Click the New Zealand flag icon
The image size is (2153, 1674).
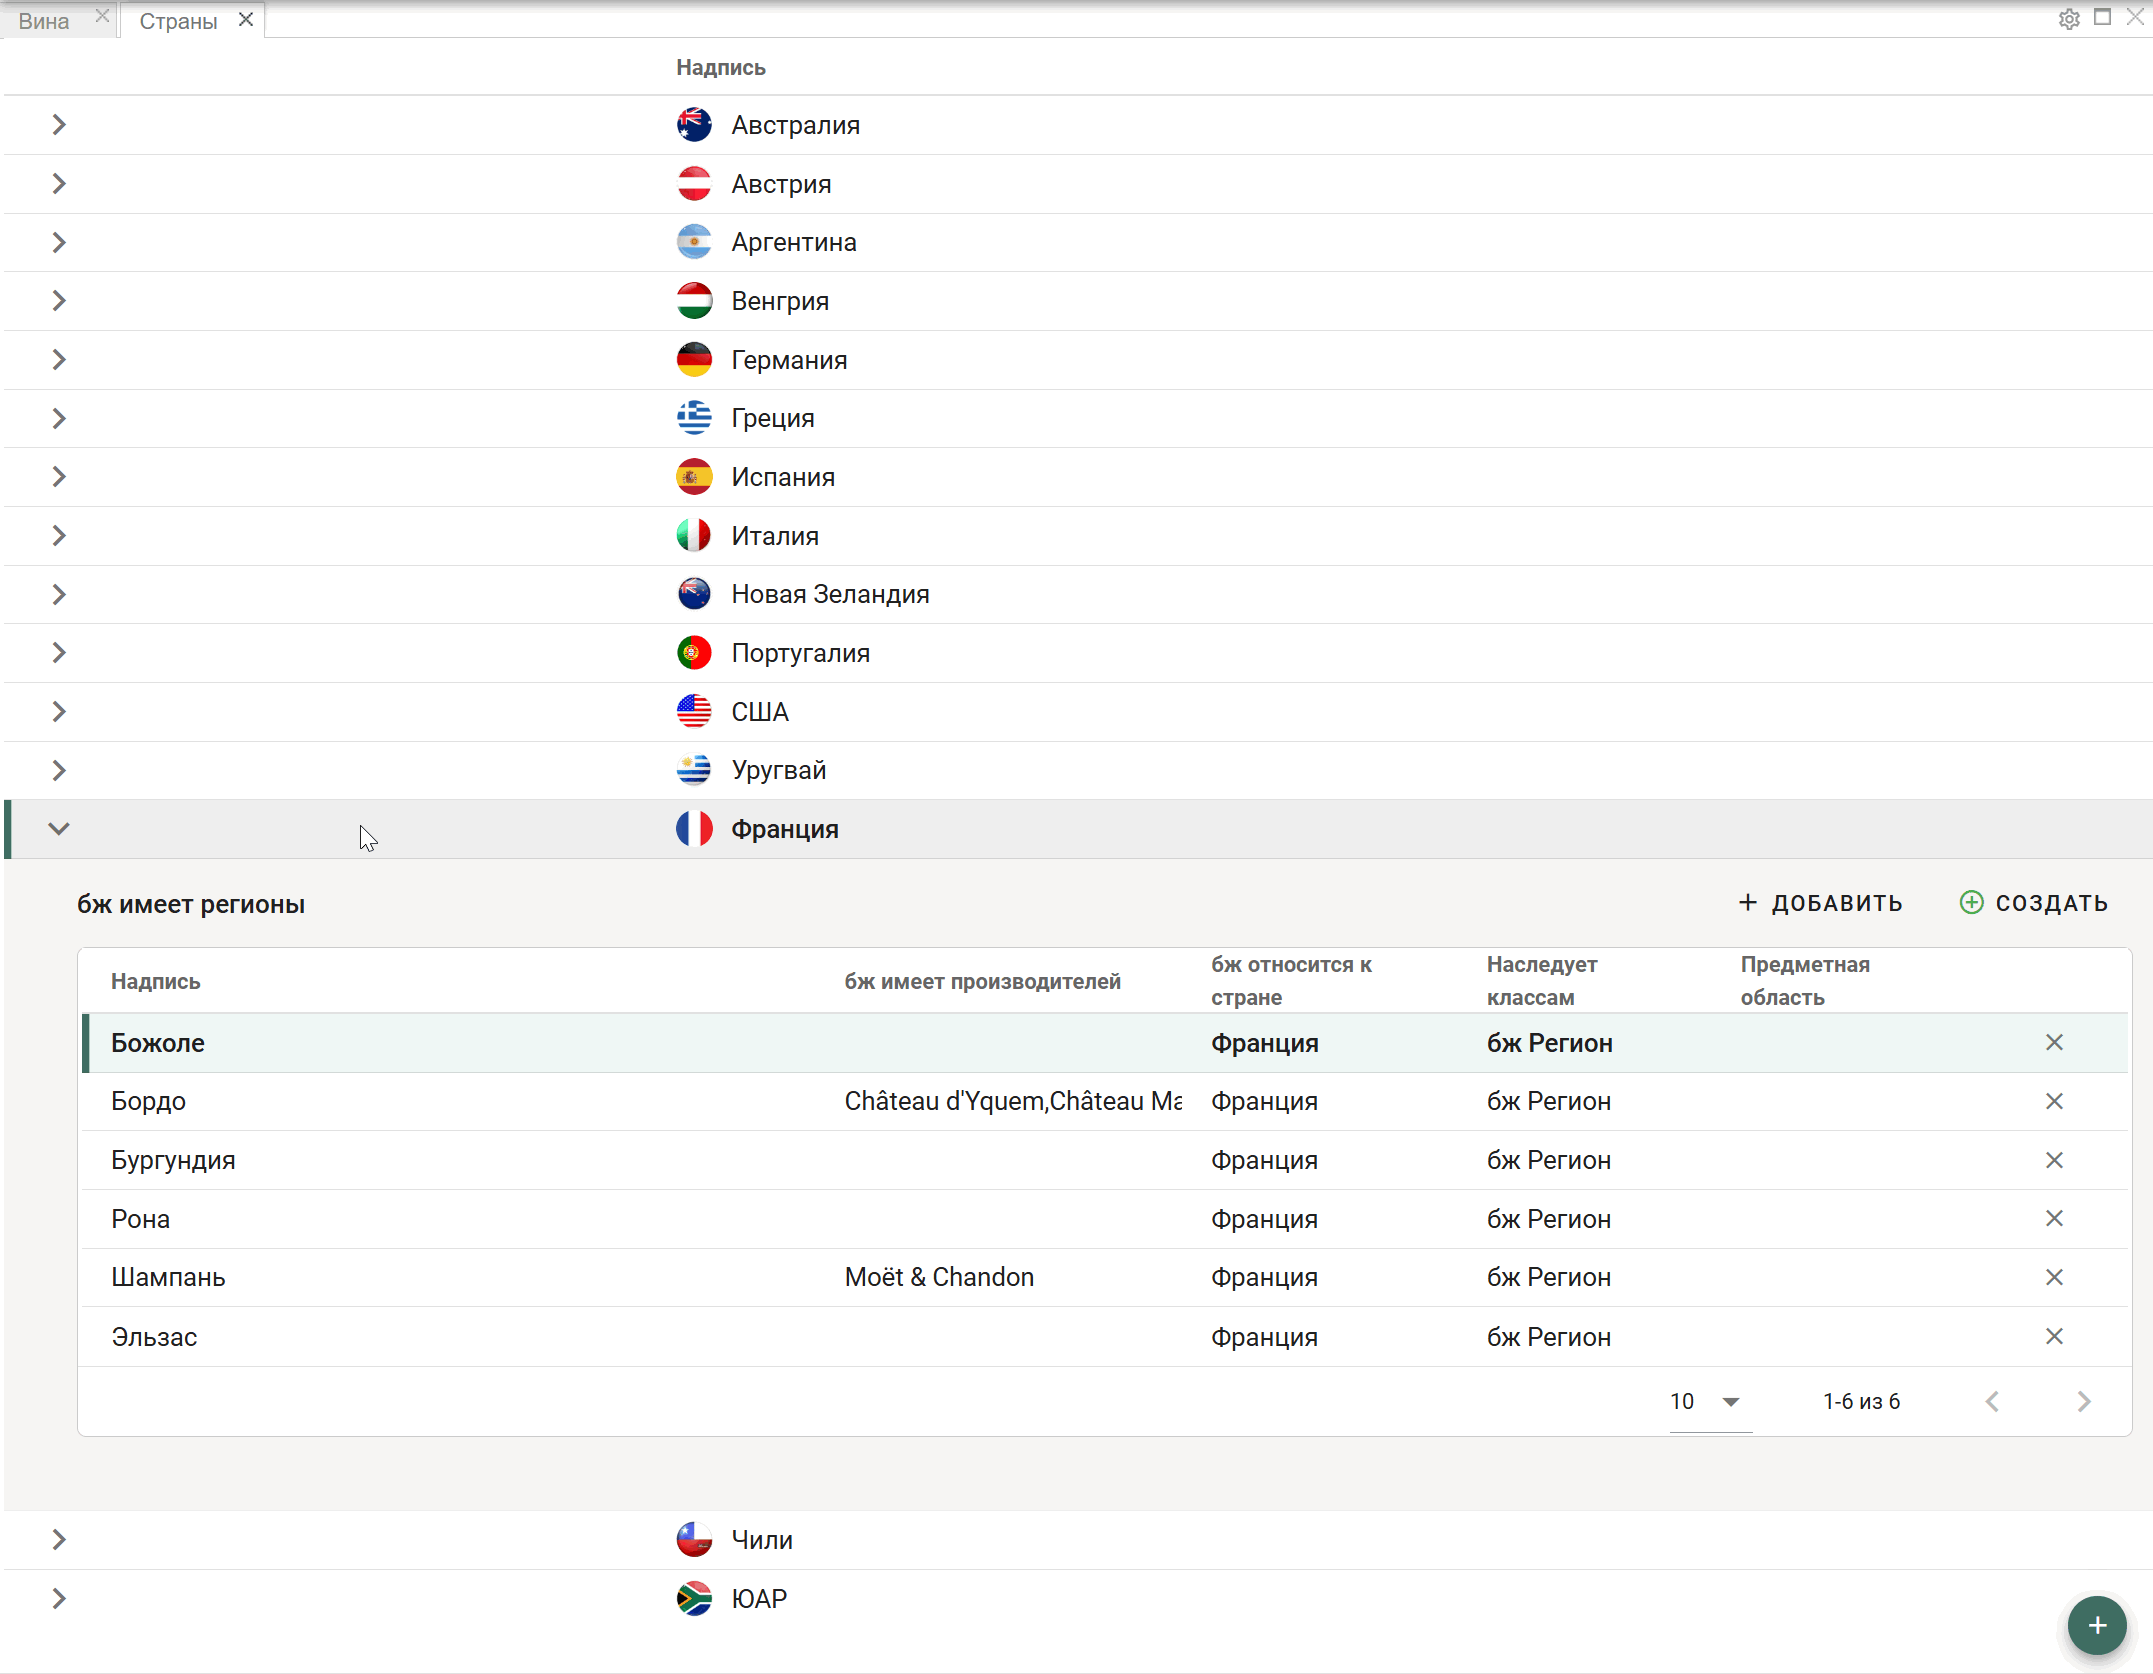pyautogui.click(x=694, y=594)
